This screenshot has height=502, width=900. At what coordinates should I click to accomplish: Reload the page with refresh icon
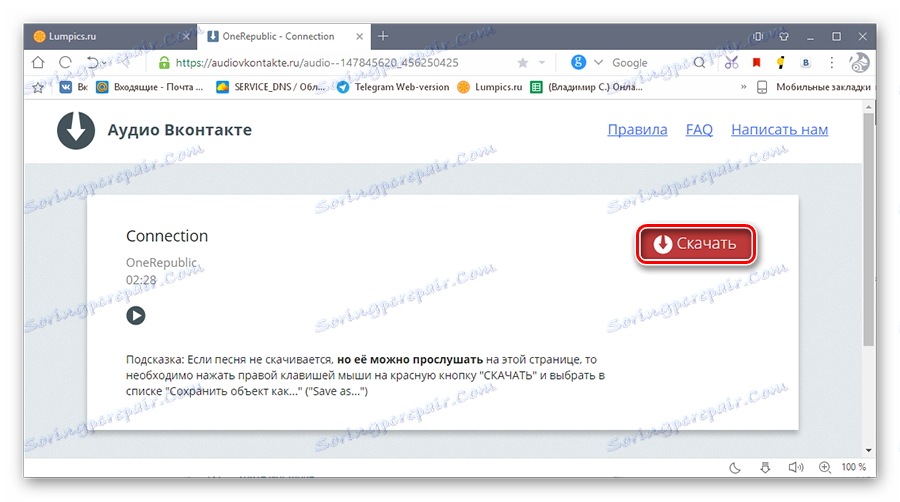[x=65, y=63]
